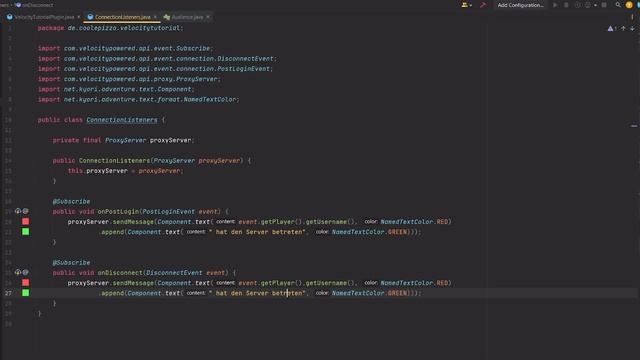
Task: Go to next highlighted error arrow
Action: click(632, 29)
